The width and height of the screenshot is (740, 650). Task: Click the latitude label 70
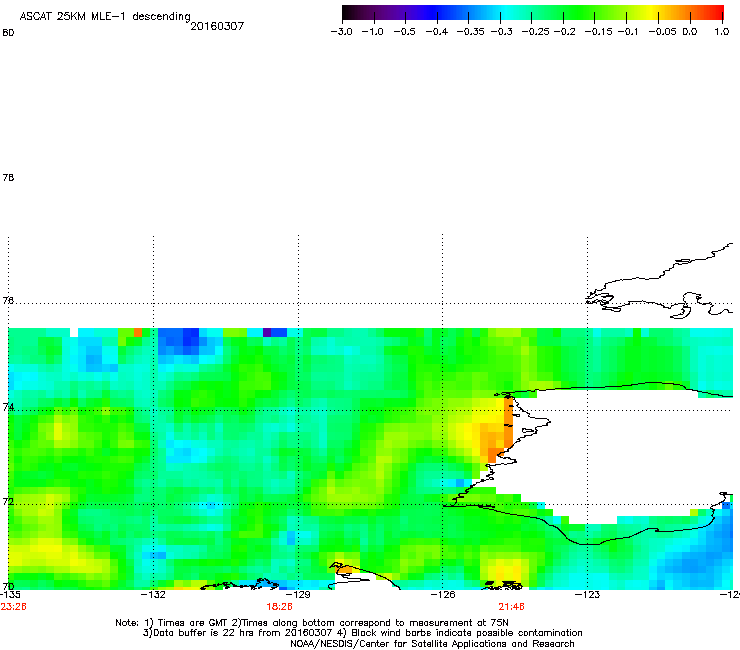click(8, 587)
